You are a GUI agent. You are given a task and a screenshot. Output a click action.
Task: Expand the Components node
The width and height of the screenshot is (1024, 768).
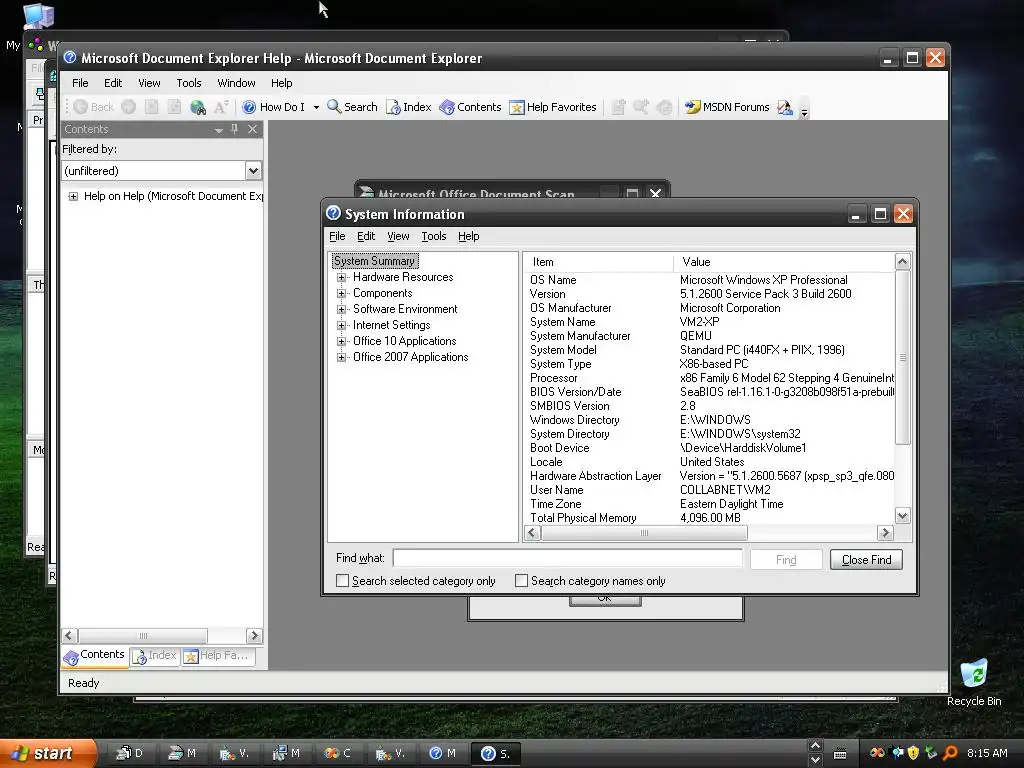(342, 293)
